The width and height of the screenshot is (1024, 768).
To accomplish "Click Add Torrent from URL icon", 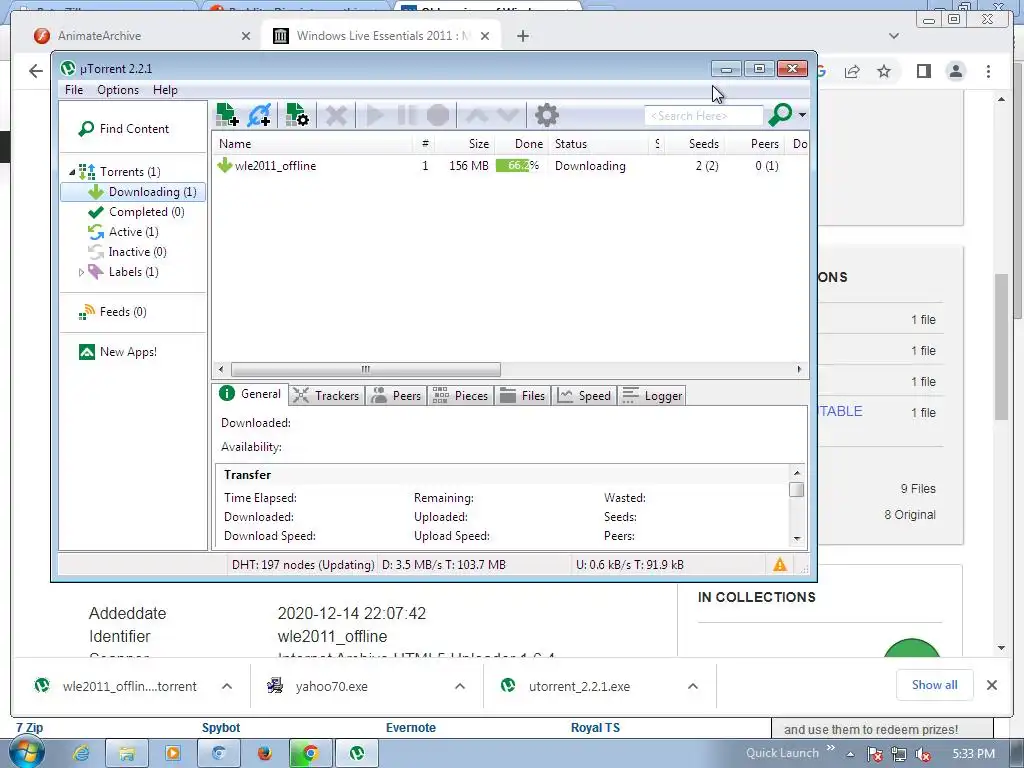I will (x=259, y=115).
